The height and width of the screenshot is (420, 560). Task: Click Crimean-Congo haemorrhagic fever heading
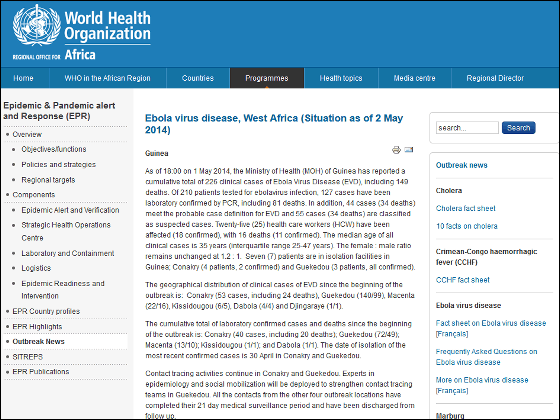[486, 257]
